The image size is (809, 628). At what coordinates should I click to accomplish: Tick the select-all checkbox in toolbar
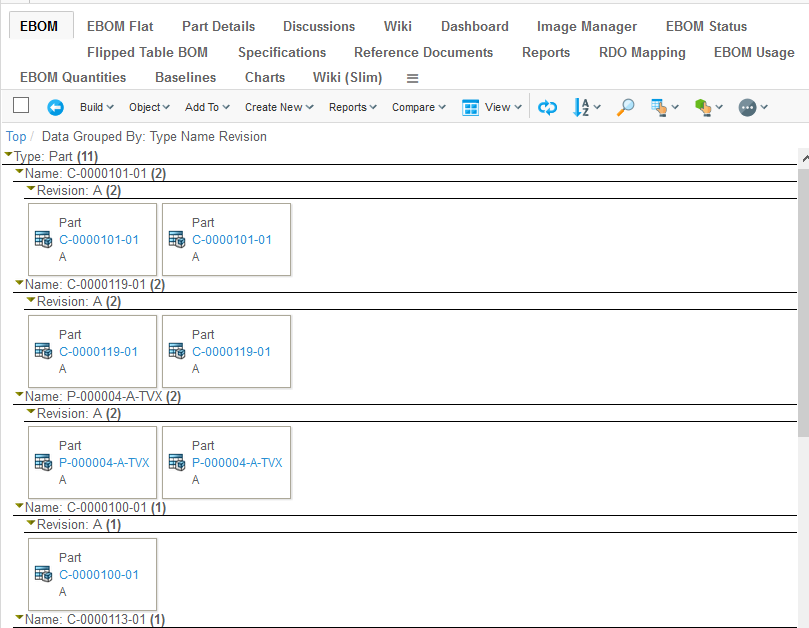pyautogui.click(x=21, y=106)
